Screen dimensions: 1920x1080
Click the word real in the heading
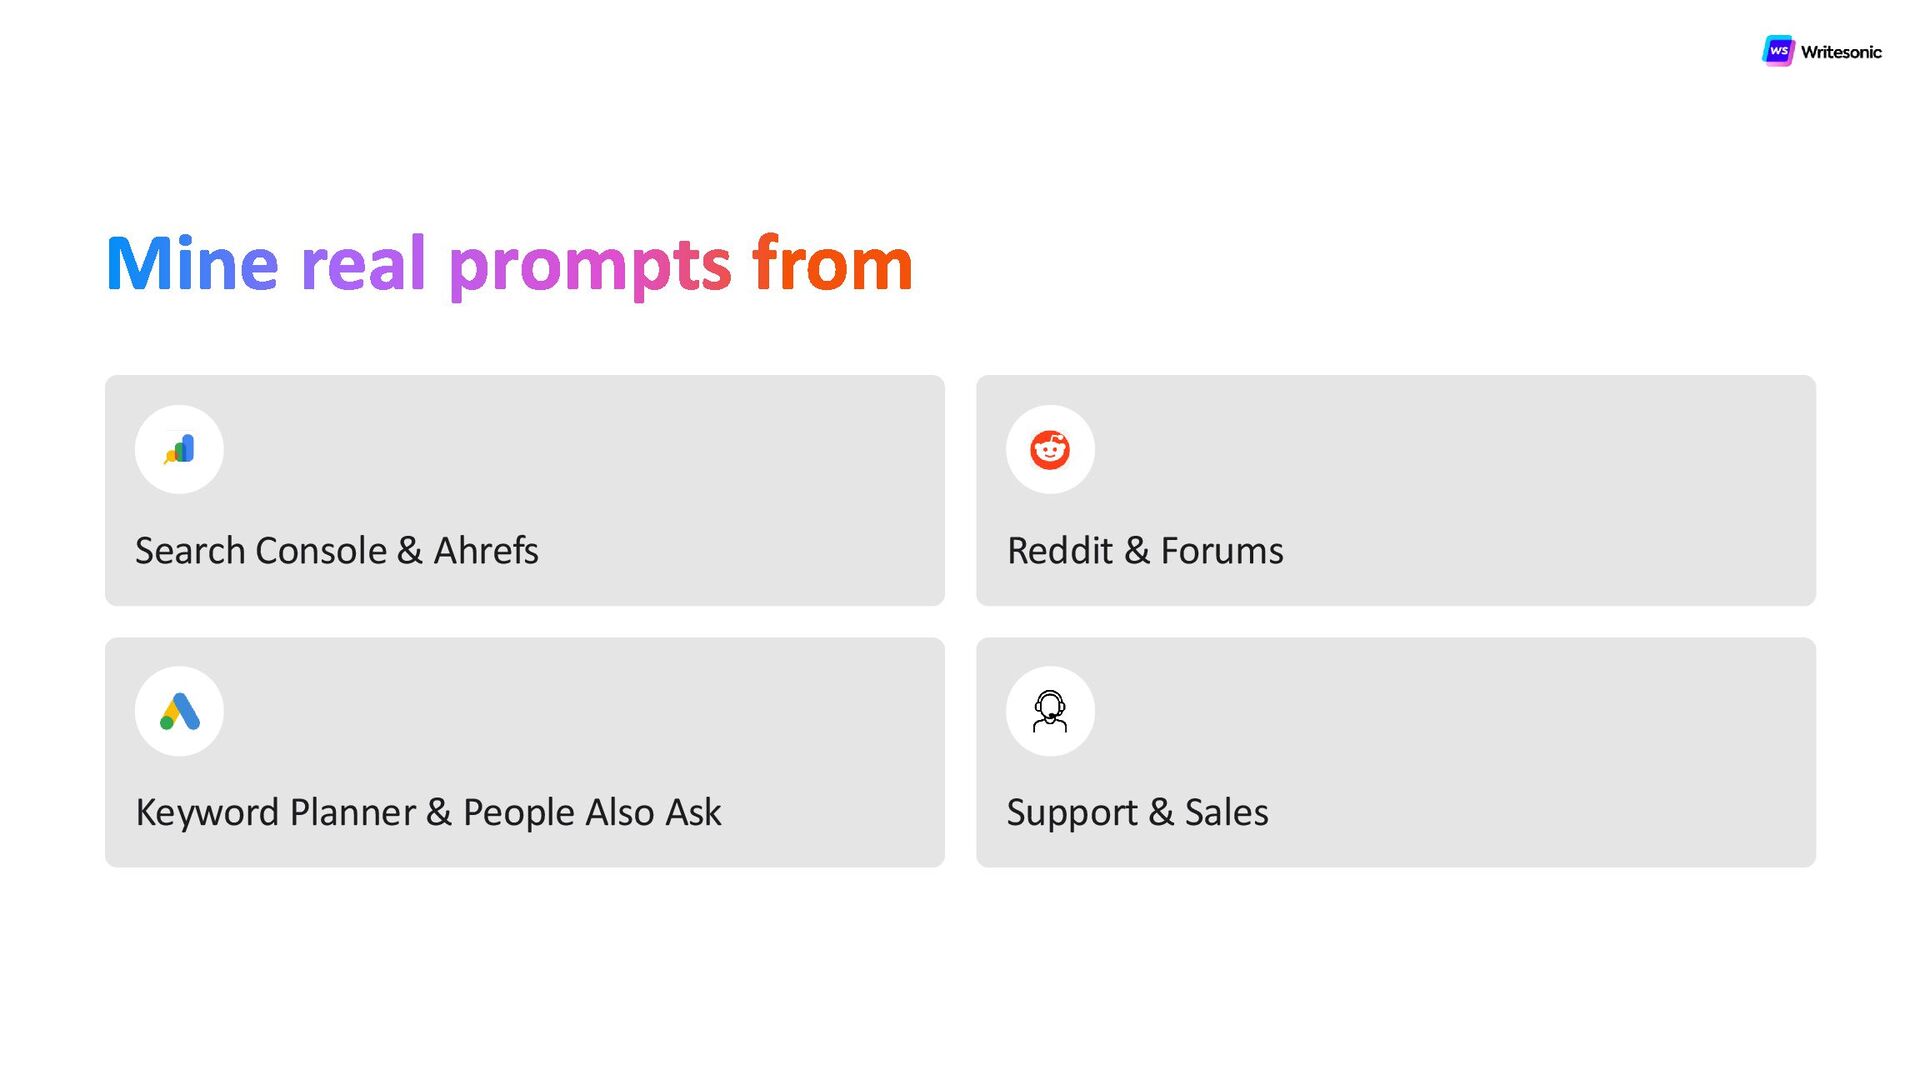pos(363,264)
